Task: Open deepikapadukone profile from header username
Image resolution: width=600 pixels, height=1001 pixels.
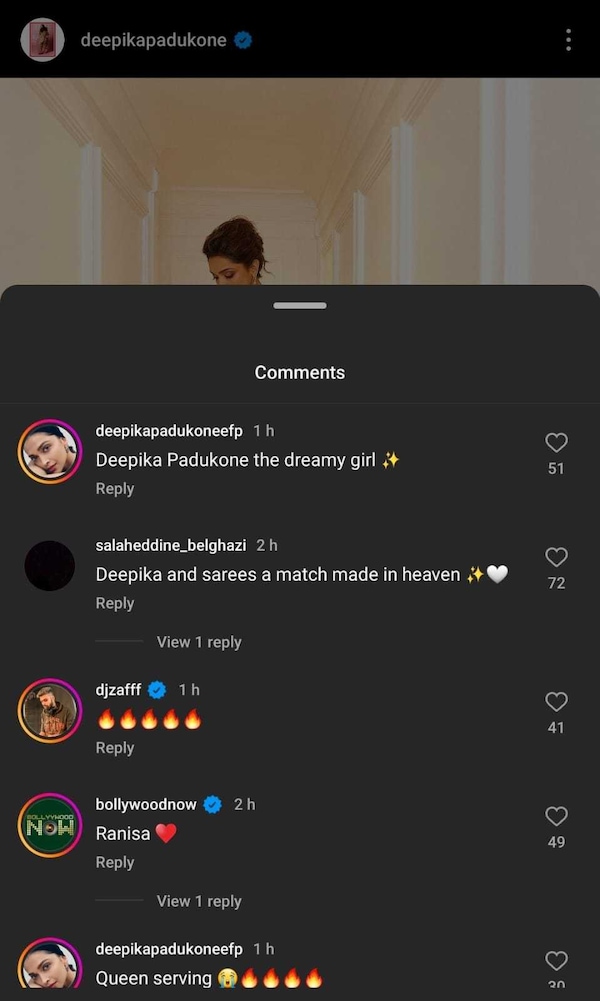Action: point(153,40)
